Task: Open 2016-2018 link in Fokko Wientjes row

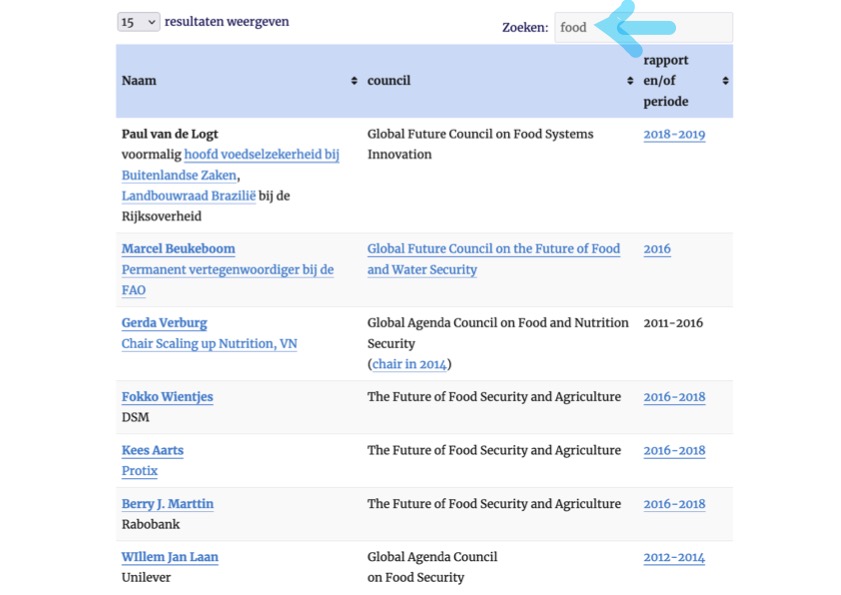Action: point(674,397)
